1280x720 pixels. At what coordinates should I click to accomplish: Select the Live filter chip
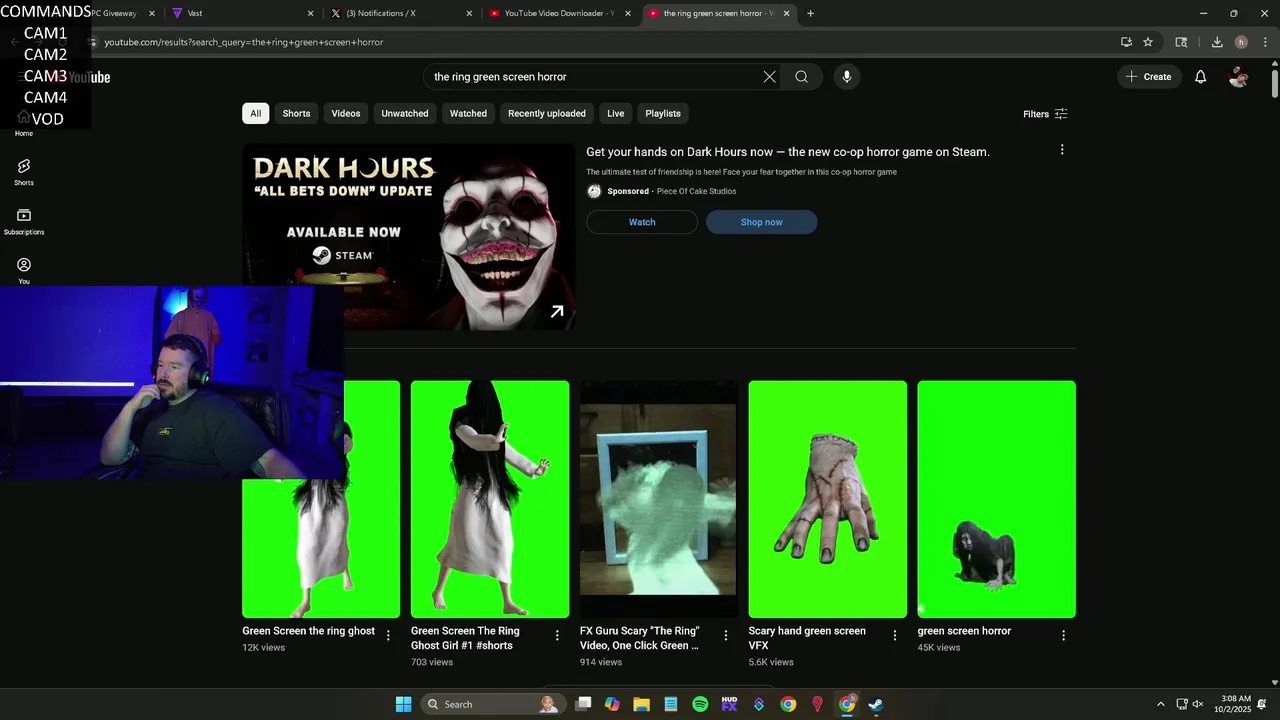pyautogui.click(x=616, y=113)
